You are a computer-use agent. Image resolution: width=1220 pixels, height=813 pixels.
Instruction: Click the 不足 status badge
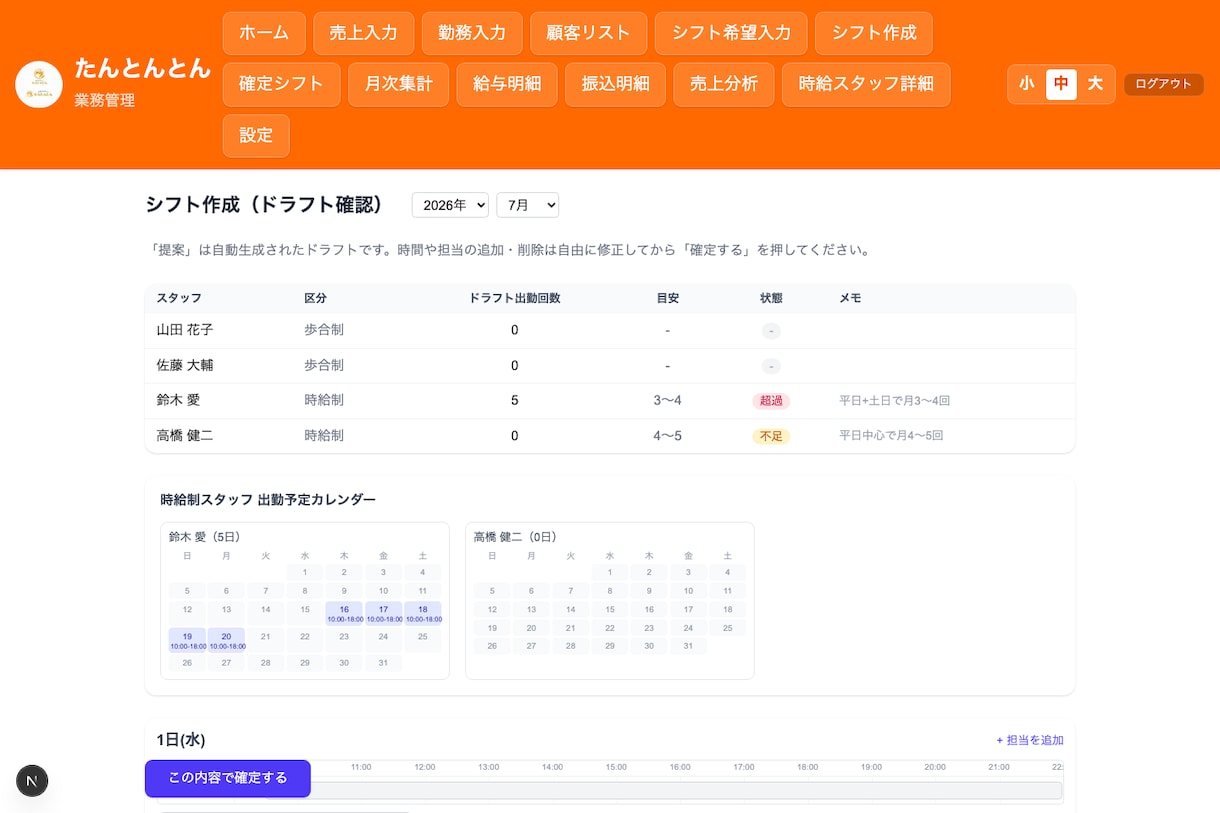tap(771, 436)
